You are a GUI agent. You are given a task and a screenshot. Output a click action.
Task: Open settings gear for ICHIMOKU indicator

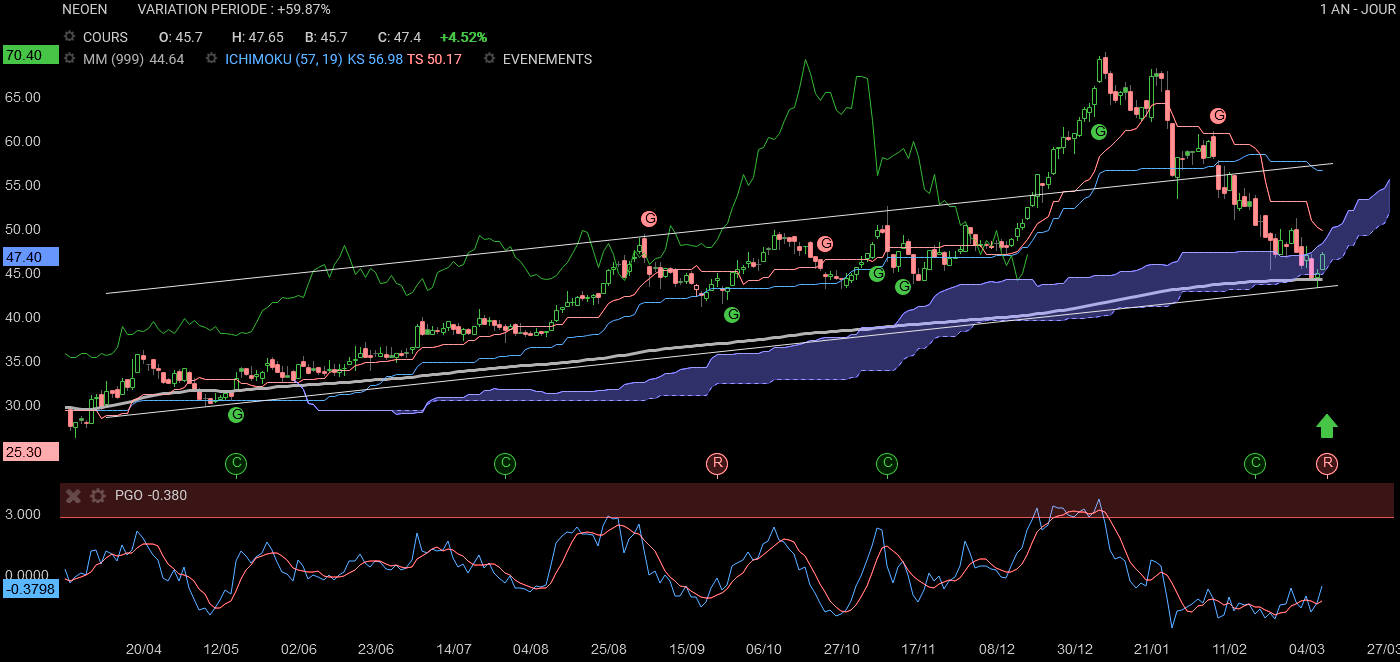[x=211, y=59]
